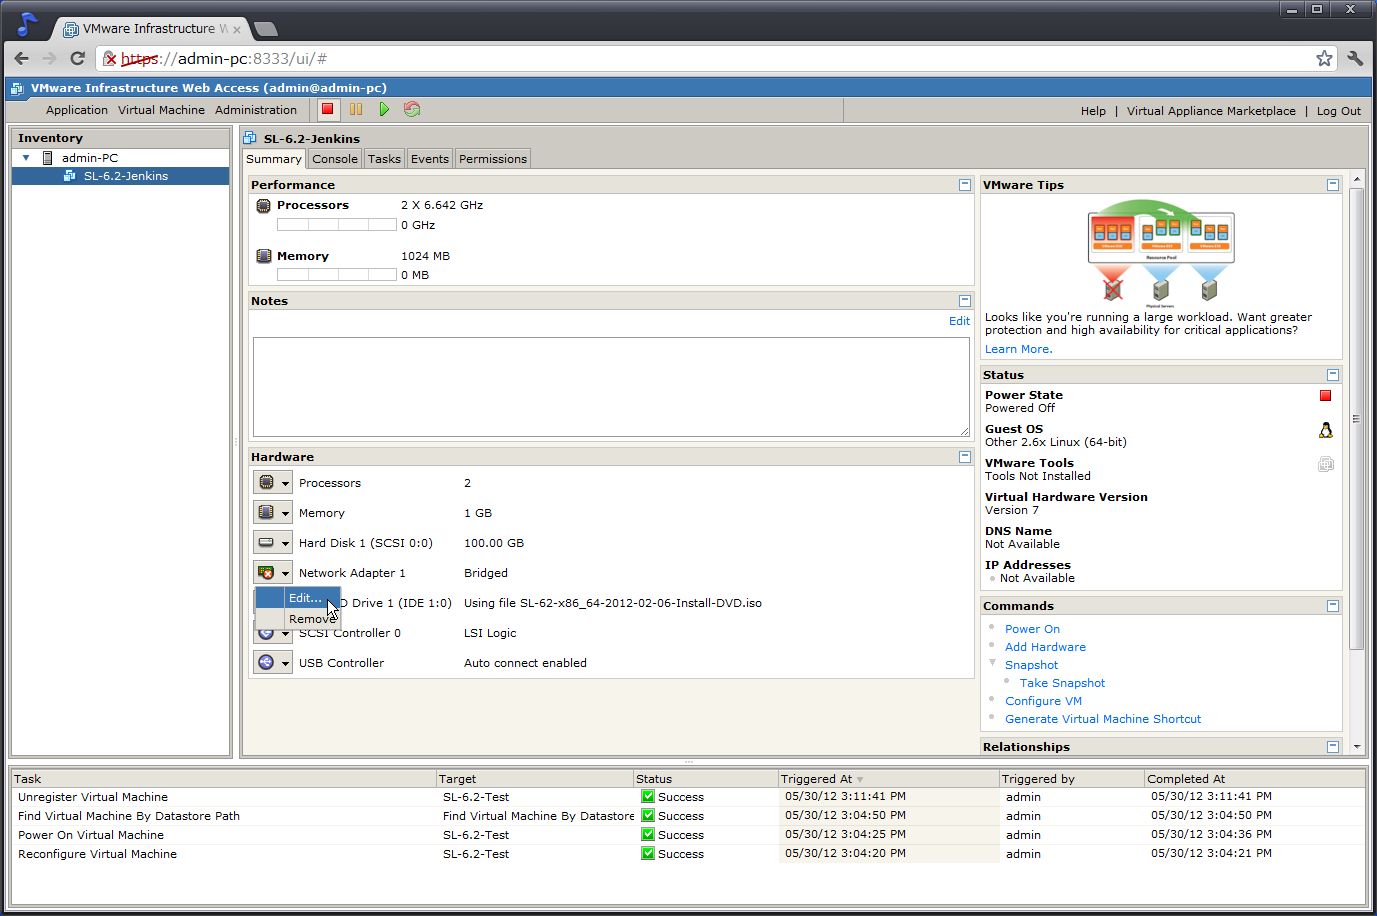Open the Network Adapter 1 dropdown arrow
Screen dimensions: 1377x916
[285, 573]
